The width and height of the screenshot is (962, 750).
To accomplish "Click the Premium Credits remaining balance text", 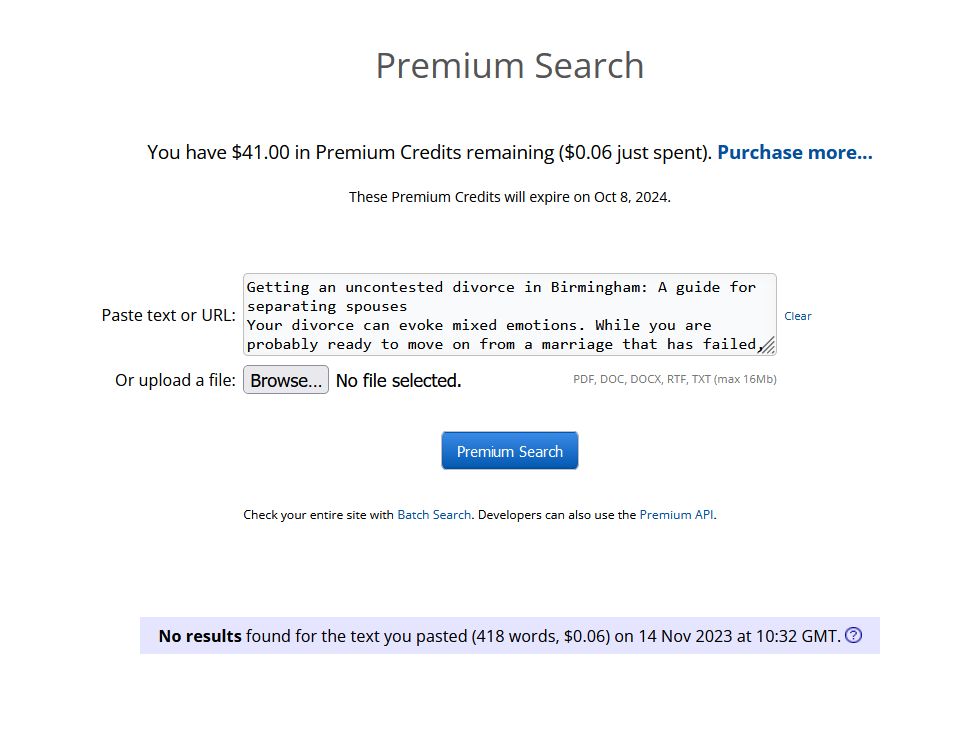I will pyautogui.click(x=430, y=153).
